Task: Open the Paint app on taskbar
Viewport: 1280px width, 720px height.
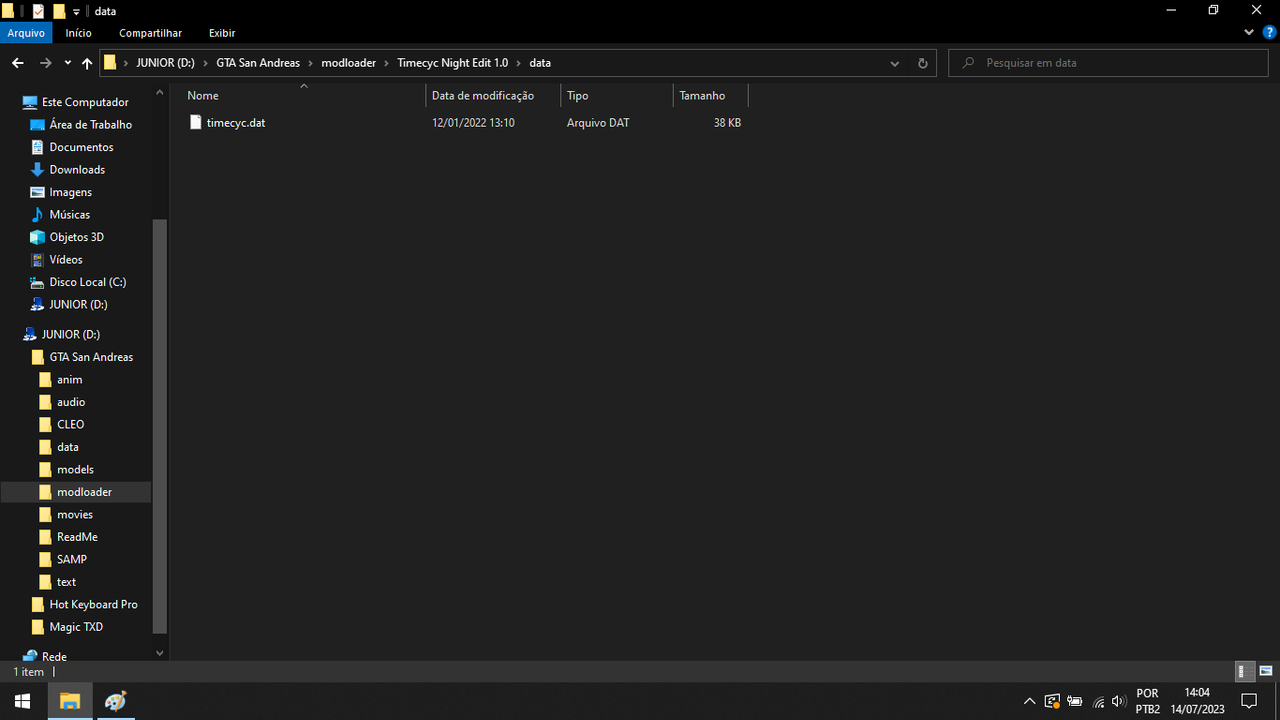Action: pyautogui.click(x=116, y=701)
